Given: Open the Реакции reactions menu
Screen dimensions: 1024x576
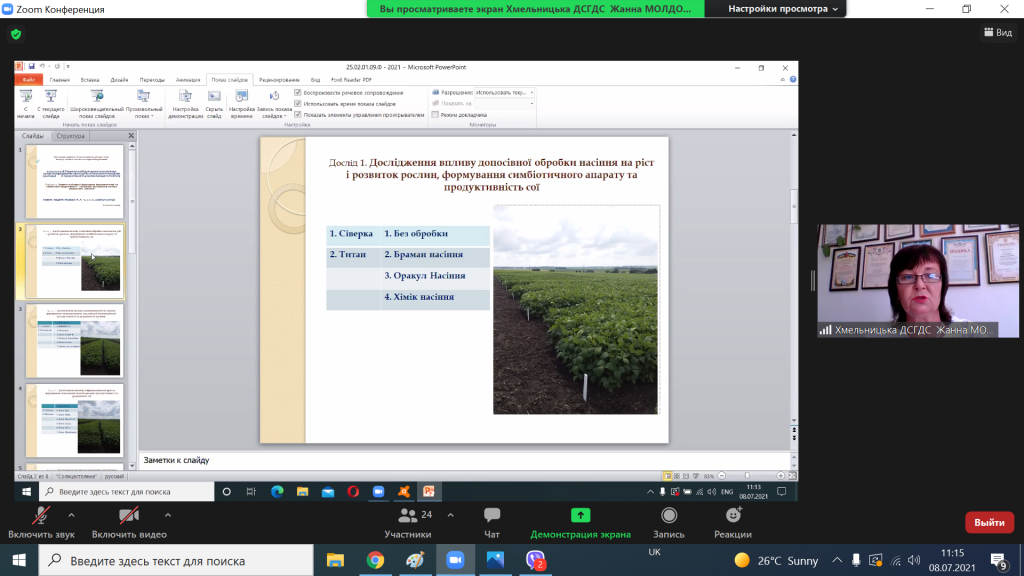Looking at the screenshot, I should tap(733, 522).
